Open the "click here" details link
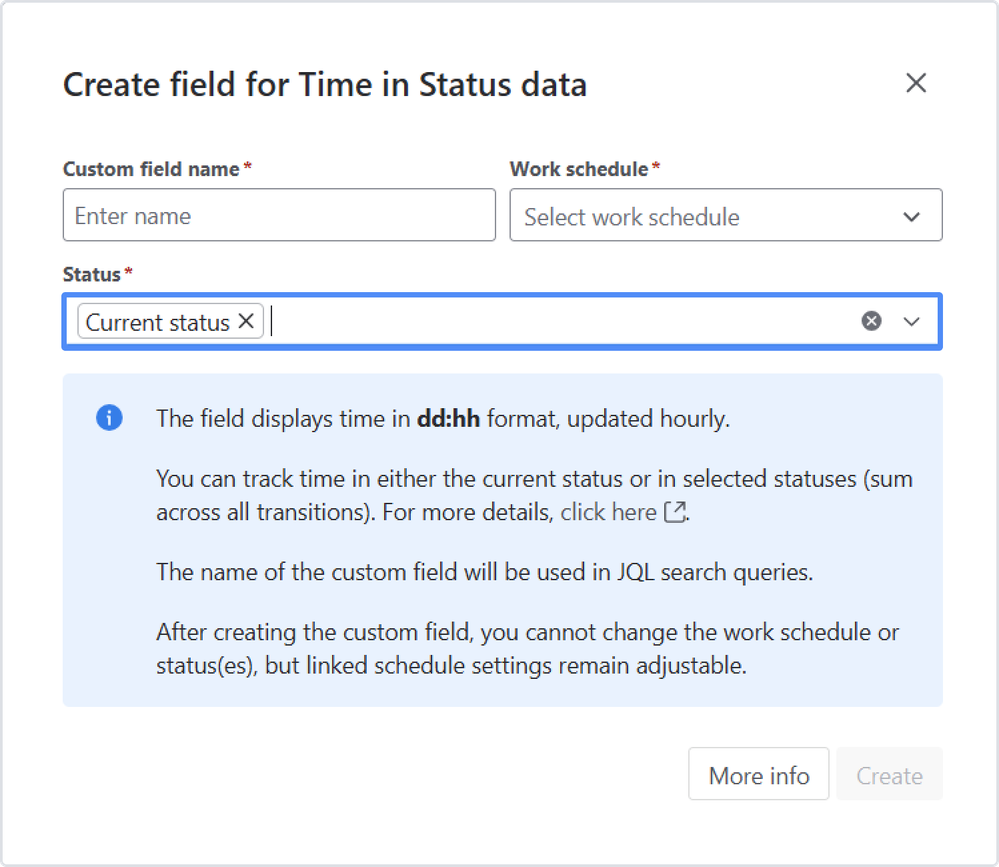The width and height of the screenshot is (999, 867). pos(608,512)
